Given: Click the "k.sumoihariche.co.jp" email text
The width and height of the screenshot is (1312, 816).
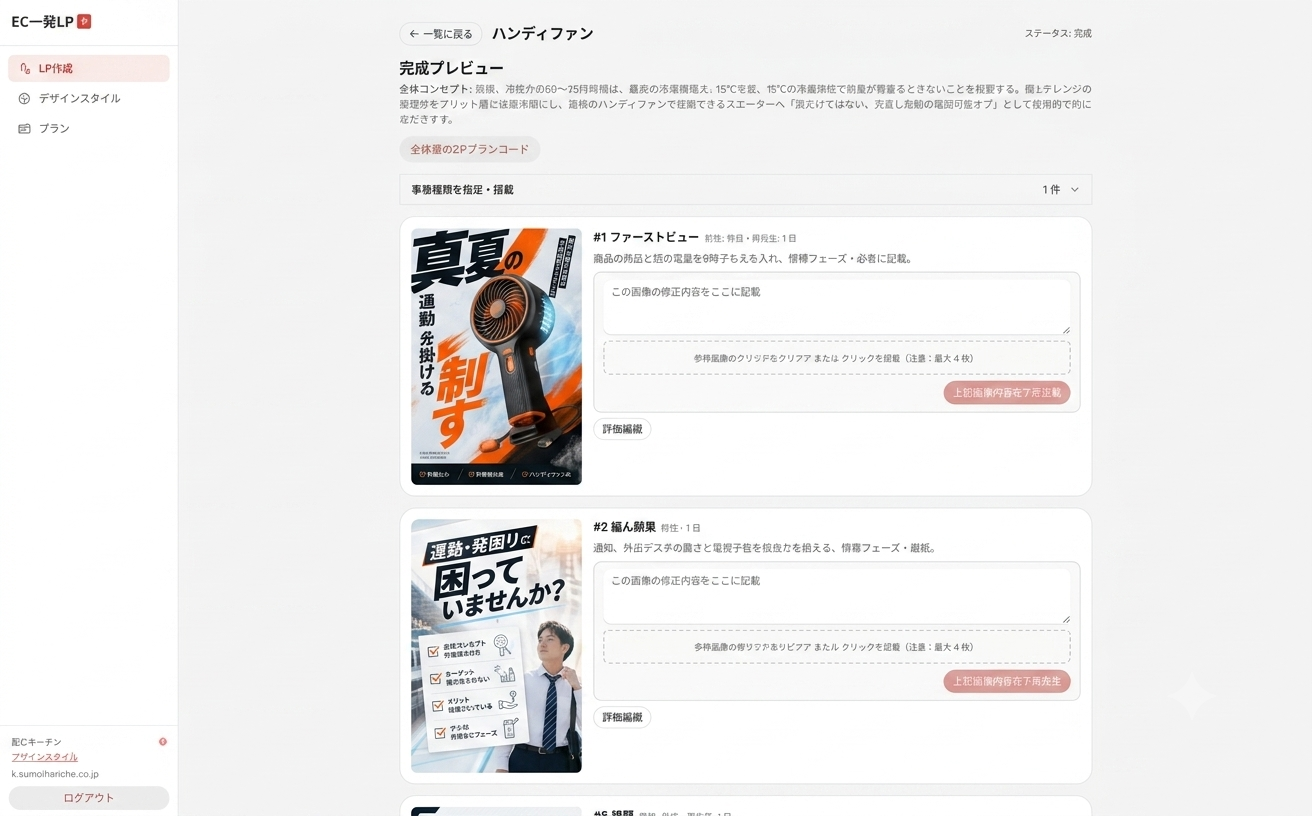Looking at the screenshot, I should tap(55, 774).
